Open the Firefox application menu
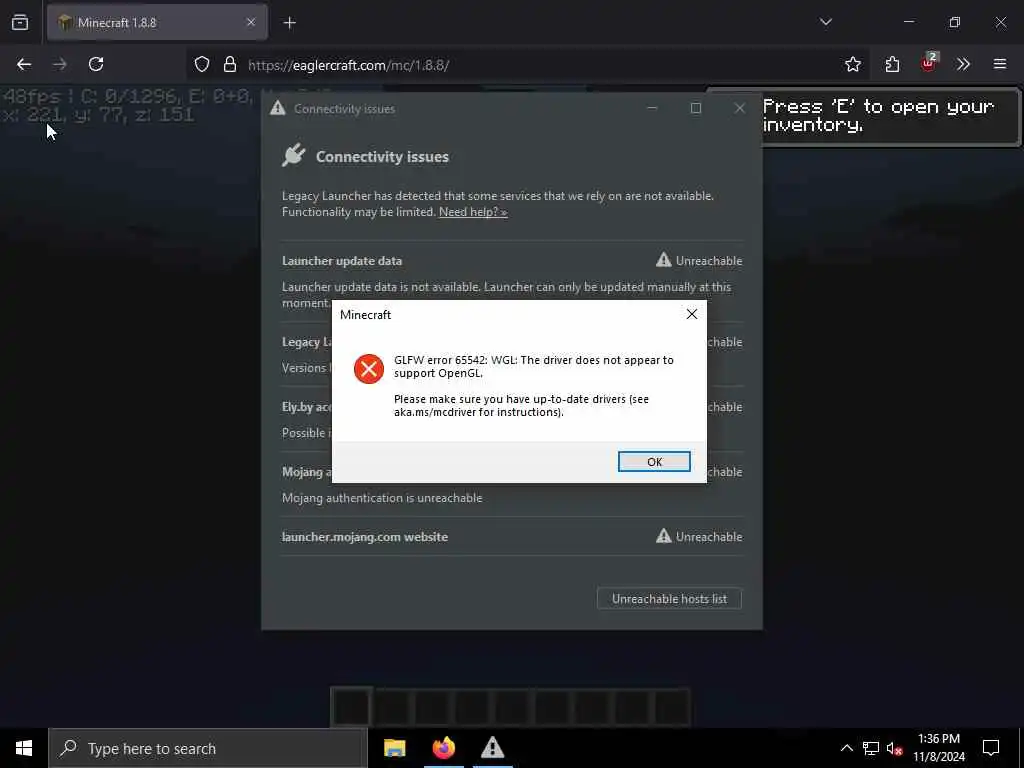This screenshot has width=1024, height=768. point(1000,64)
